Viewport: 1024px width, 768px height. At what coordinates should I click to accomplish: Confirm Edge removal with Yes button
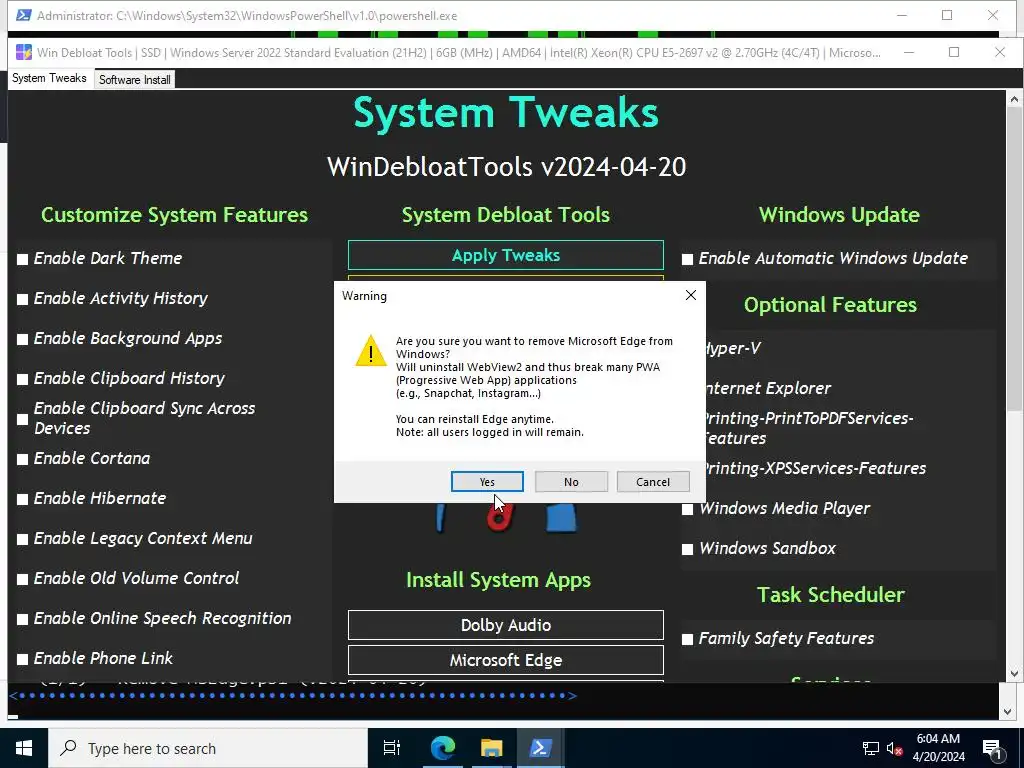click(487, 482)
